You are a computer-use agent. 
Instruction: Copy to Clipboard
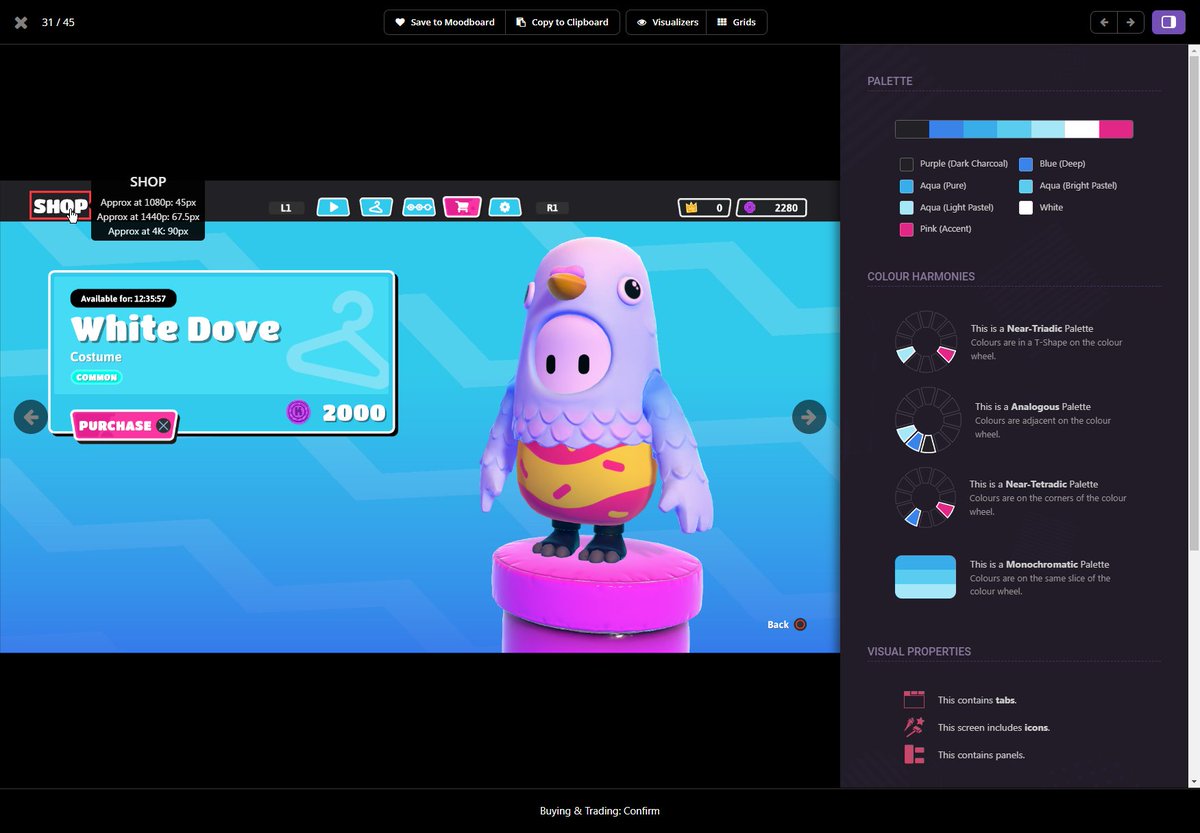562,22
